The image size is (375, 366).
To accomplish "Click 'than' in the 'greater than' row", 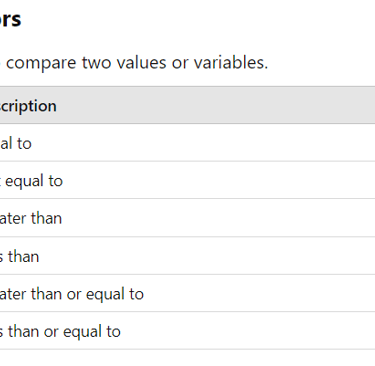I will point(46,218).
